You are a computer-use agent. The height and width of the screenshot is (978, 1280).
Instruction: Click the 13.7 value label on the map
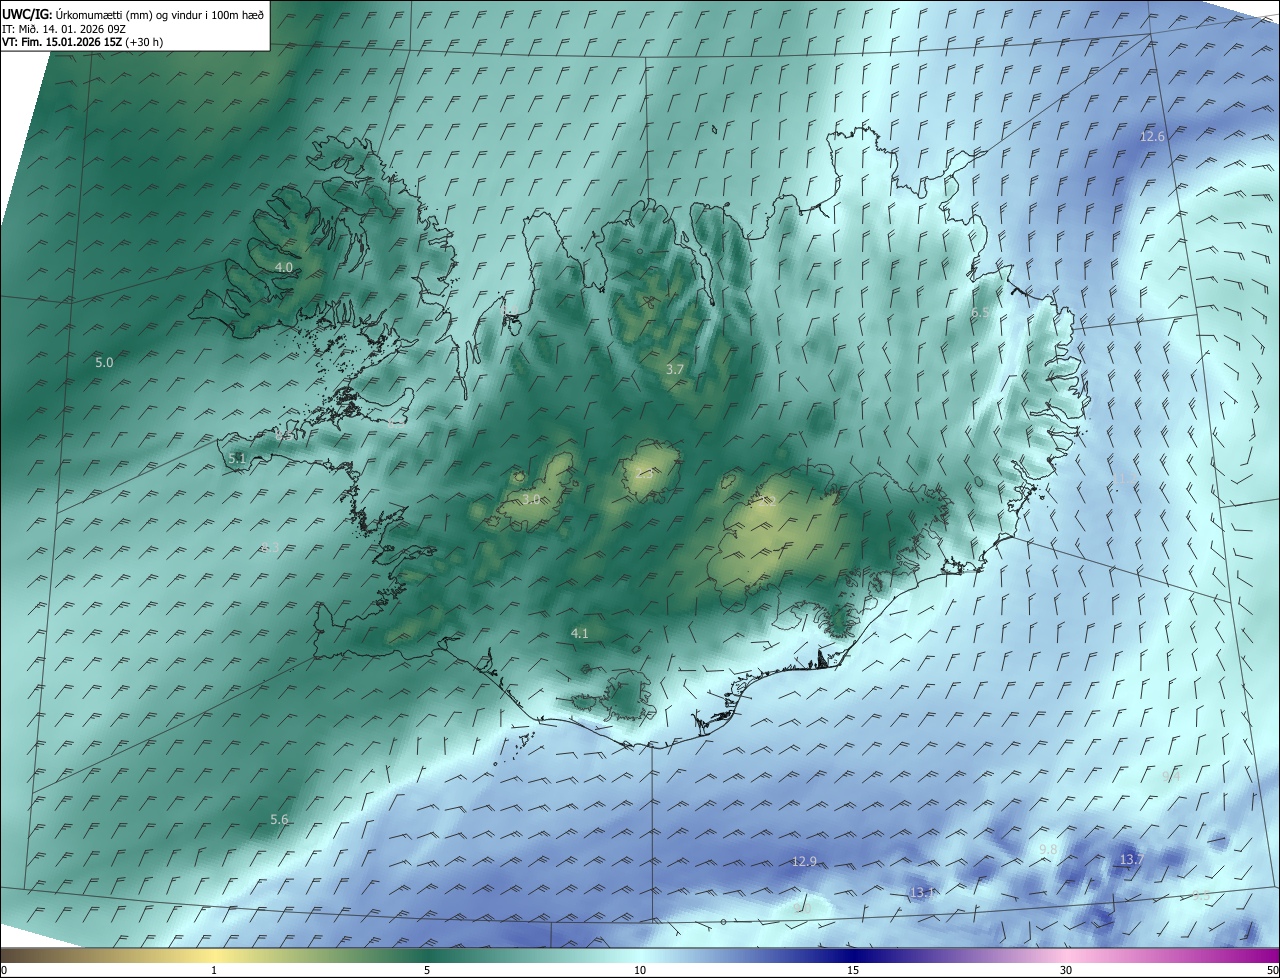coord(1131,859)
